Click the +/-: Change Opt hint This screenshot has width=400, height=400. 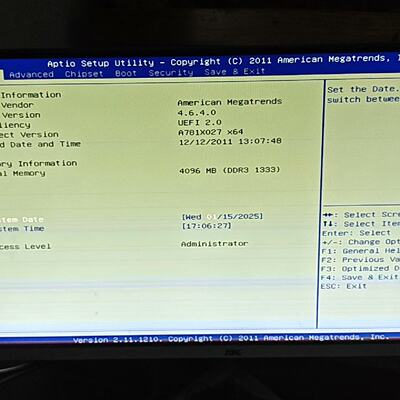[361, 242]
